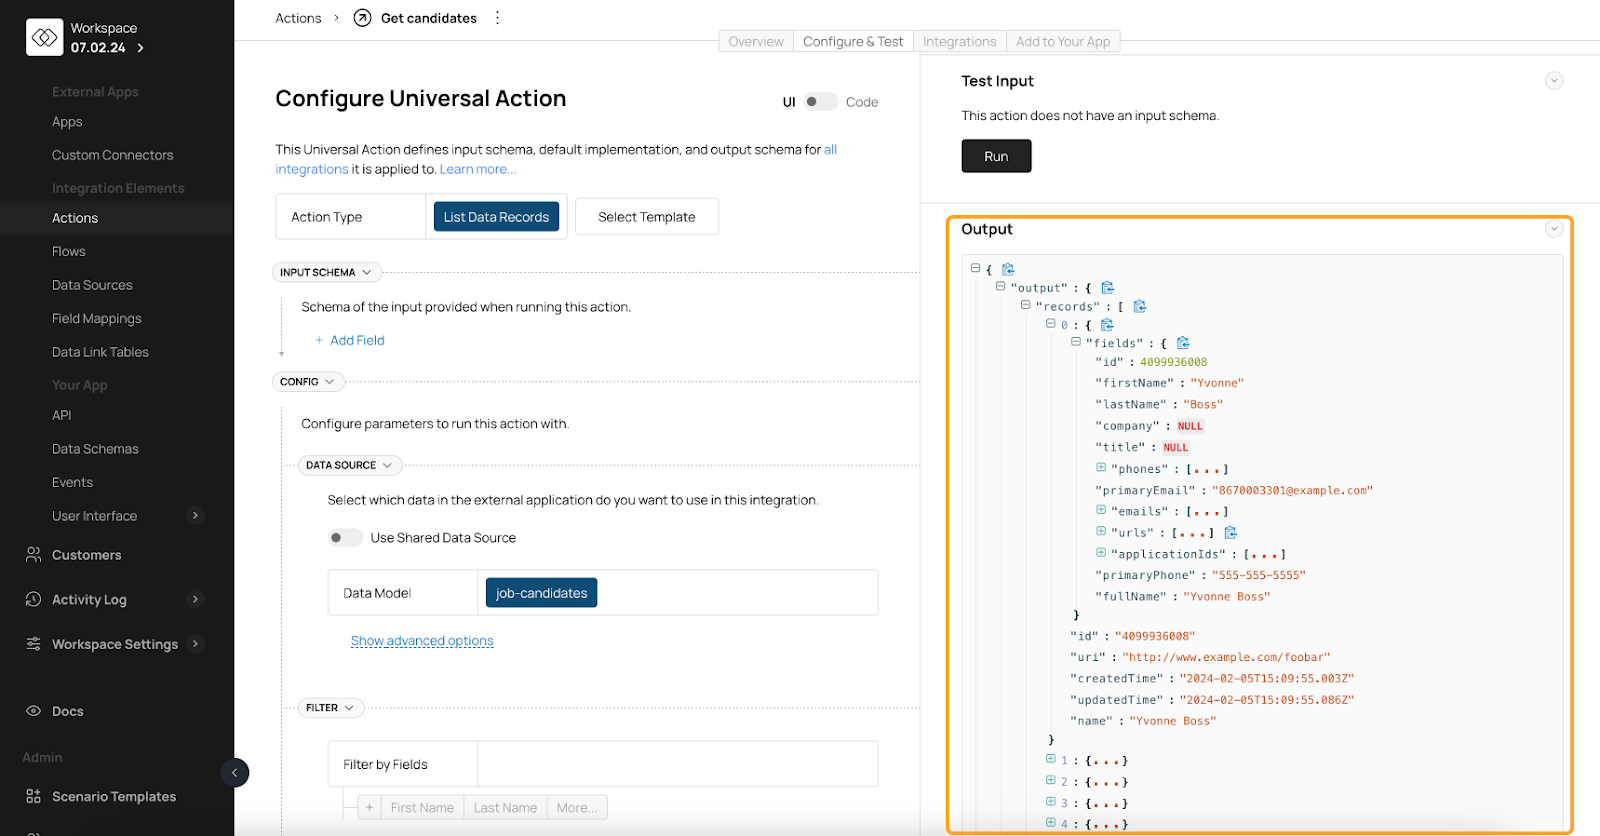
Task: Copy the "urls" array to clipboard
Action: tap(1231, 532)
